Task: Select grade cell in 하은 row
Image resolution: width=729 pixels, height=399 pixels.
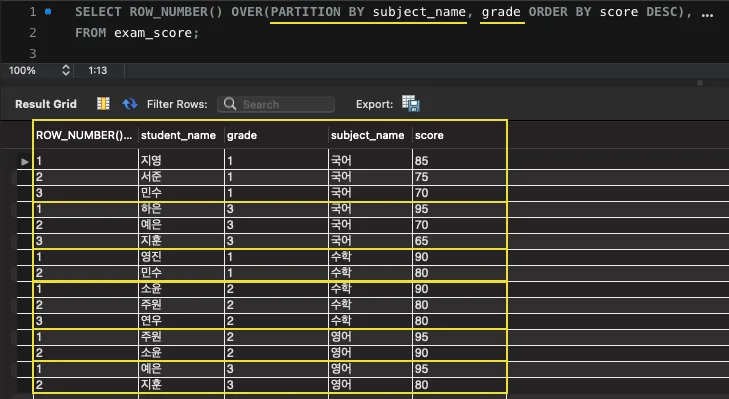Action: pyautogui.click(x=276, y=209)
